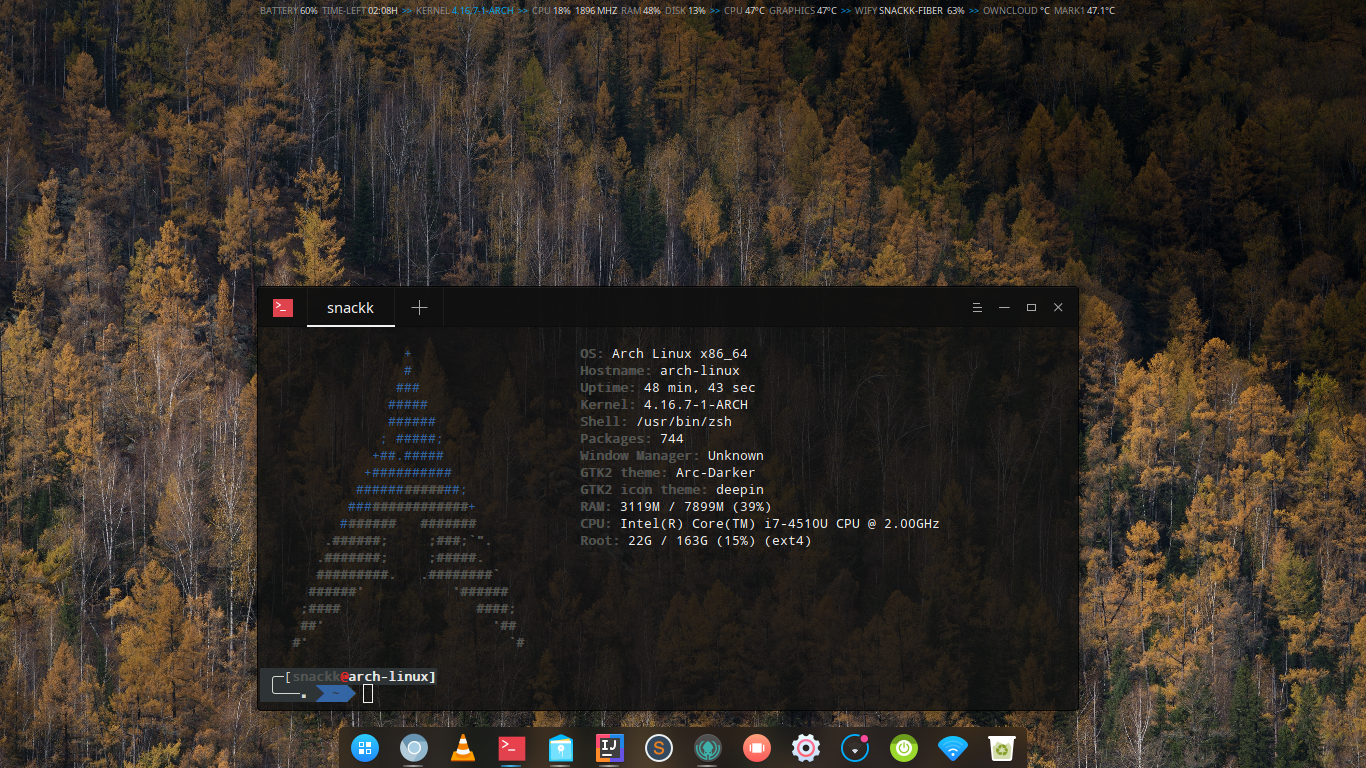
Task: Add a new terminal tab with plus button
Action: [x=419, y=308]
